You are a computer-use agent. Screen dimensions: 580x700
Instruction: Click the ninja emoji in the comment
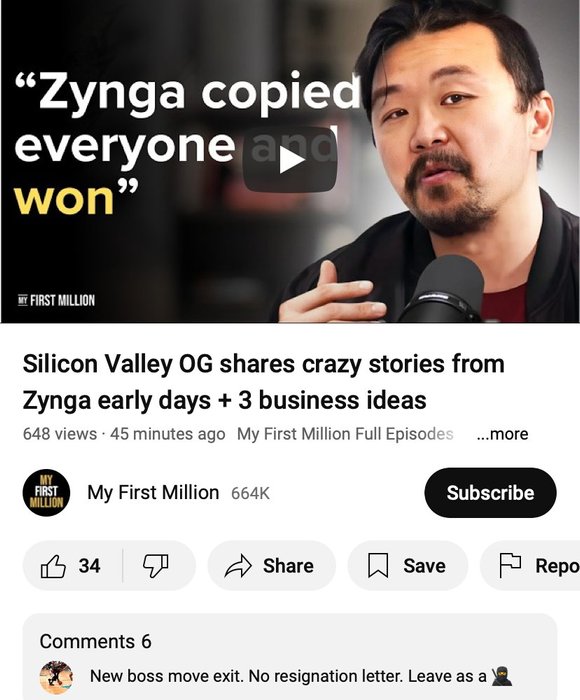[501, 676]
